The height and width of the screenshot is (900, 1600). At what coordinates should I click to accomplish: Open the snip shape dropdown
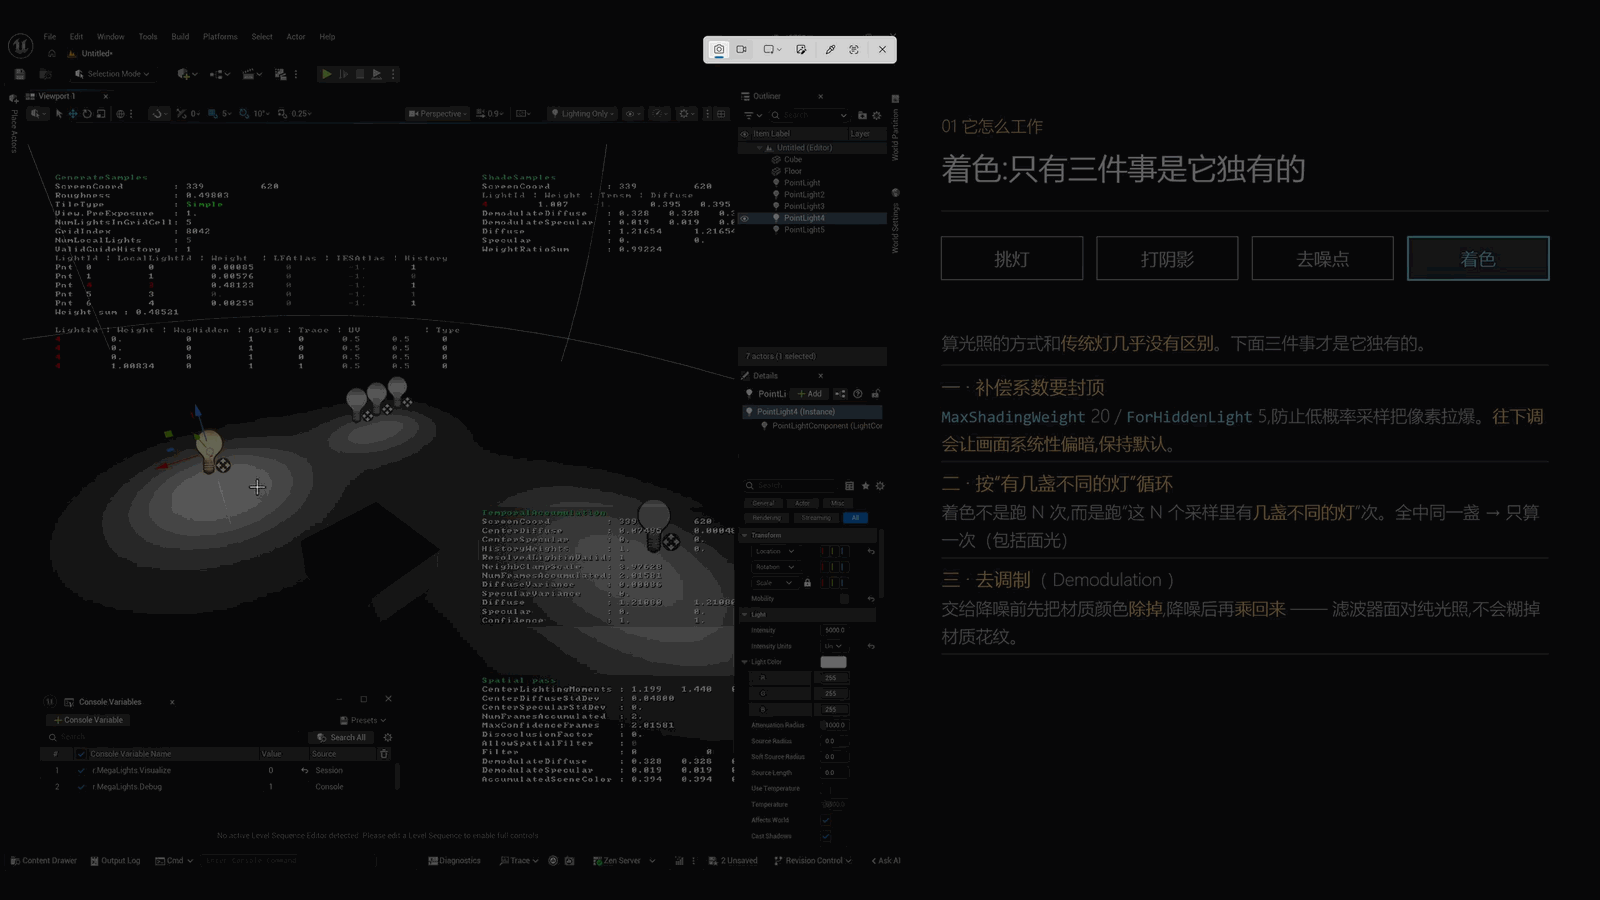pyautogui.click(x=773, y=49)
